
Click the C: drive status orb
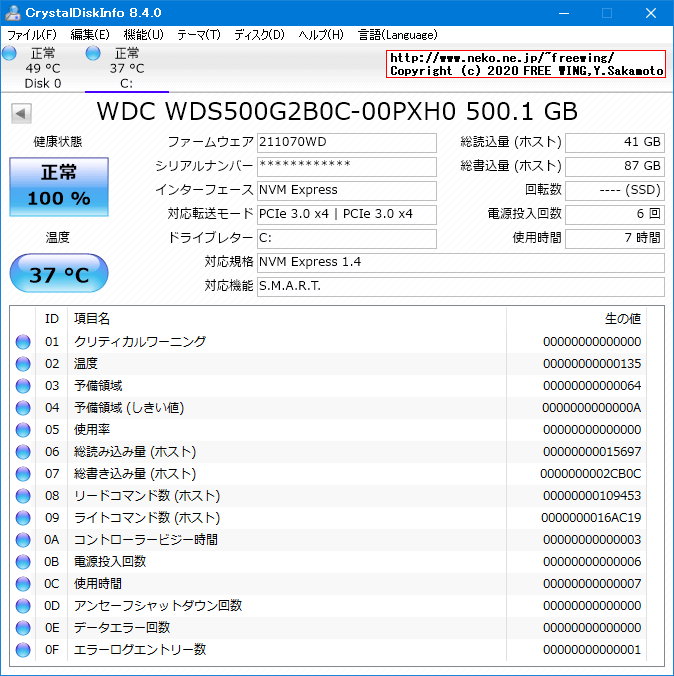coord(93,53)
